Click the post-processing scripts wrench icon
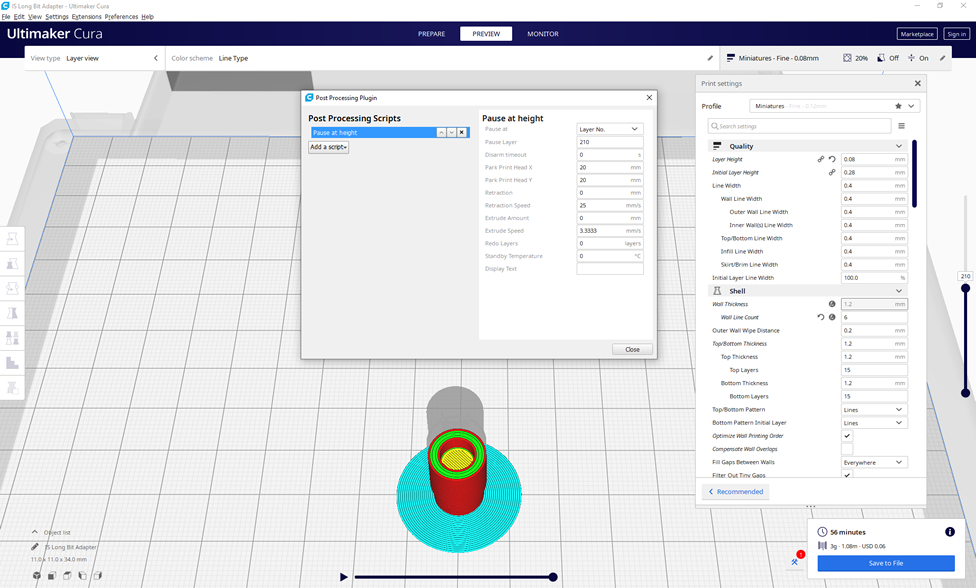The width and height of the screenshot is (976, 588). click(796, 562)
